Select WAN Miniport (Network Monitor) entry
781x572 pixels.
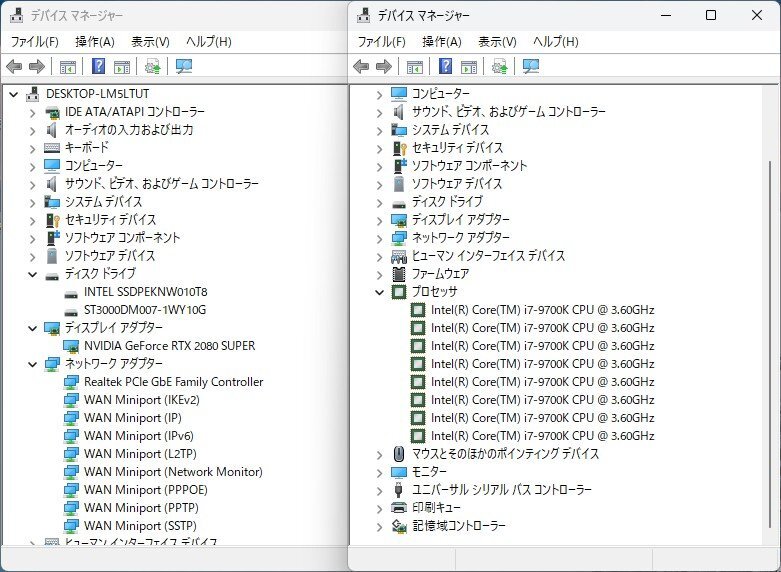(173, 472)
